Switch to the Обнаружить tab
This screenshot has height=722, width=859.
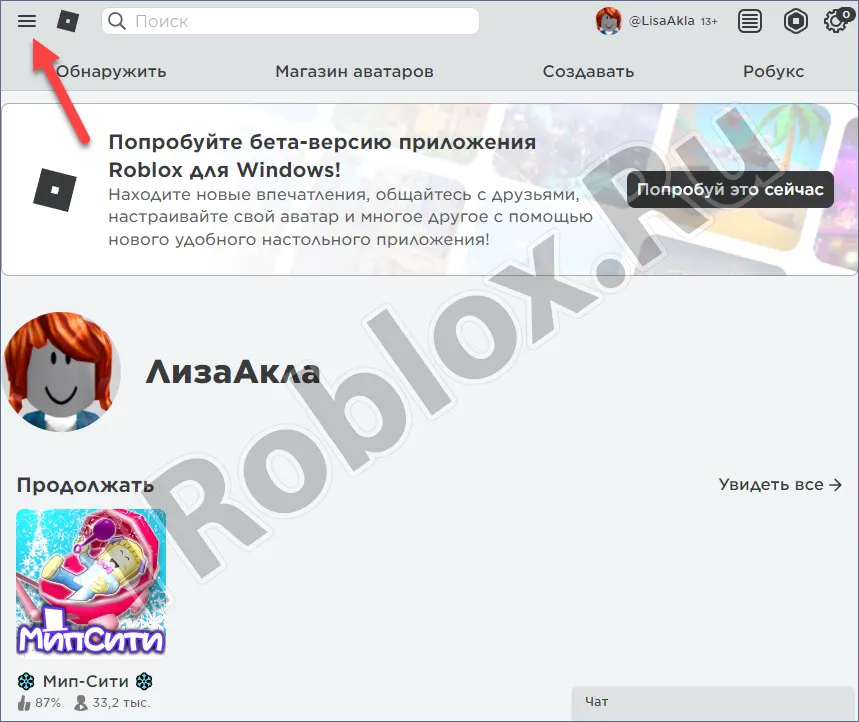click(x=111, y=71)
